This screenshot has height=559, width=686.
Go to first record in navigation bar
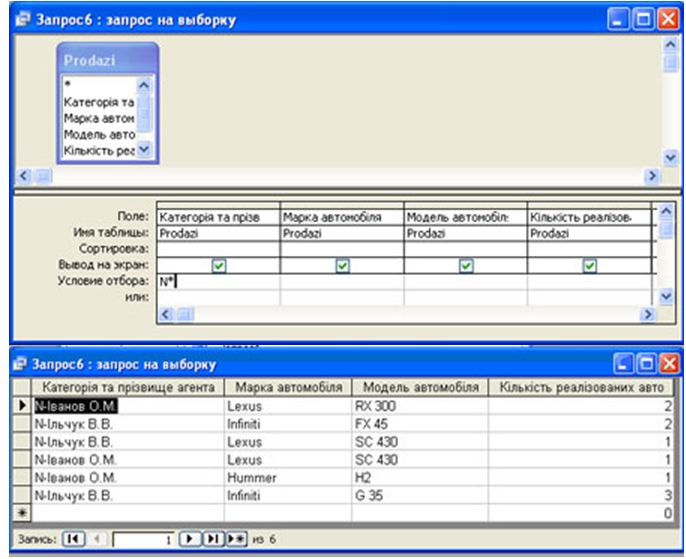click(x=73, y=539)
